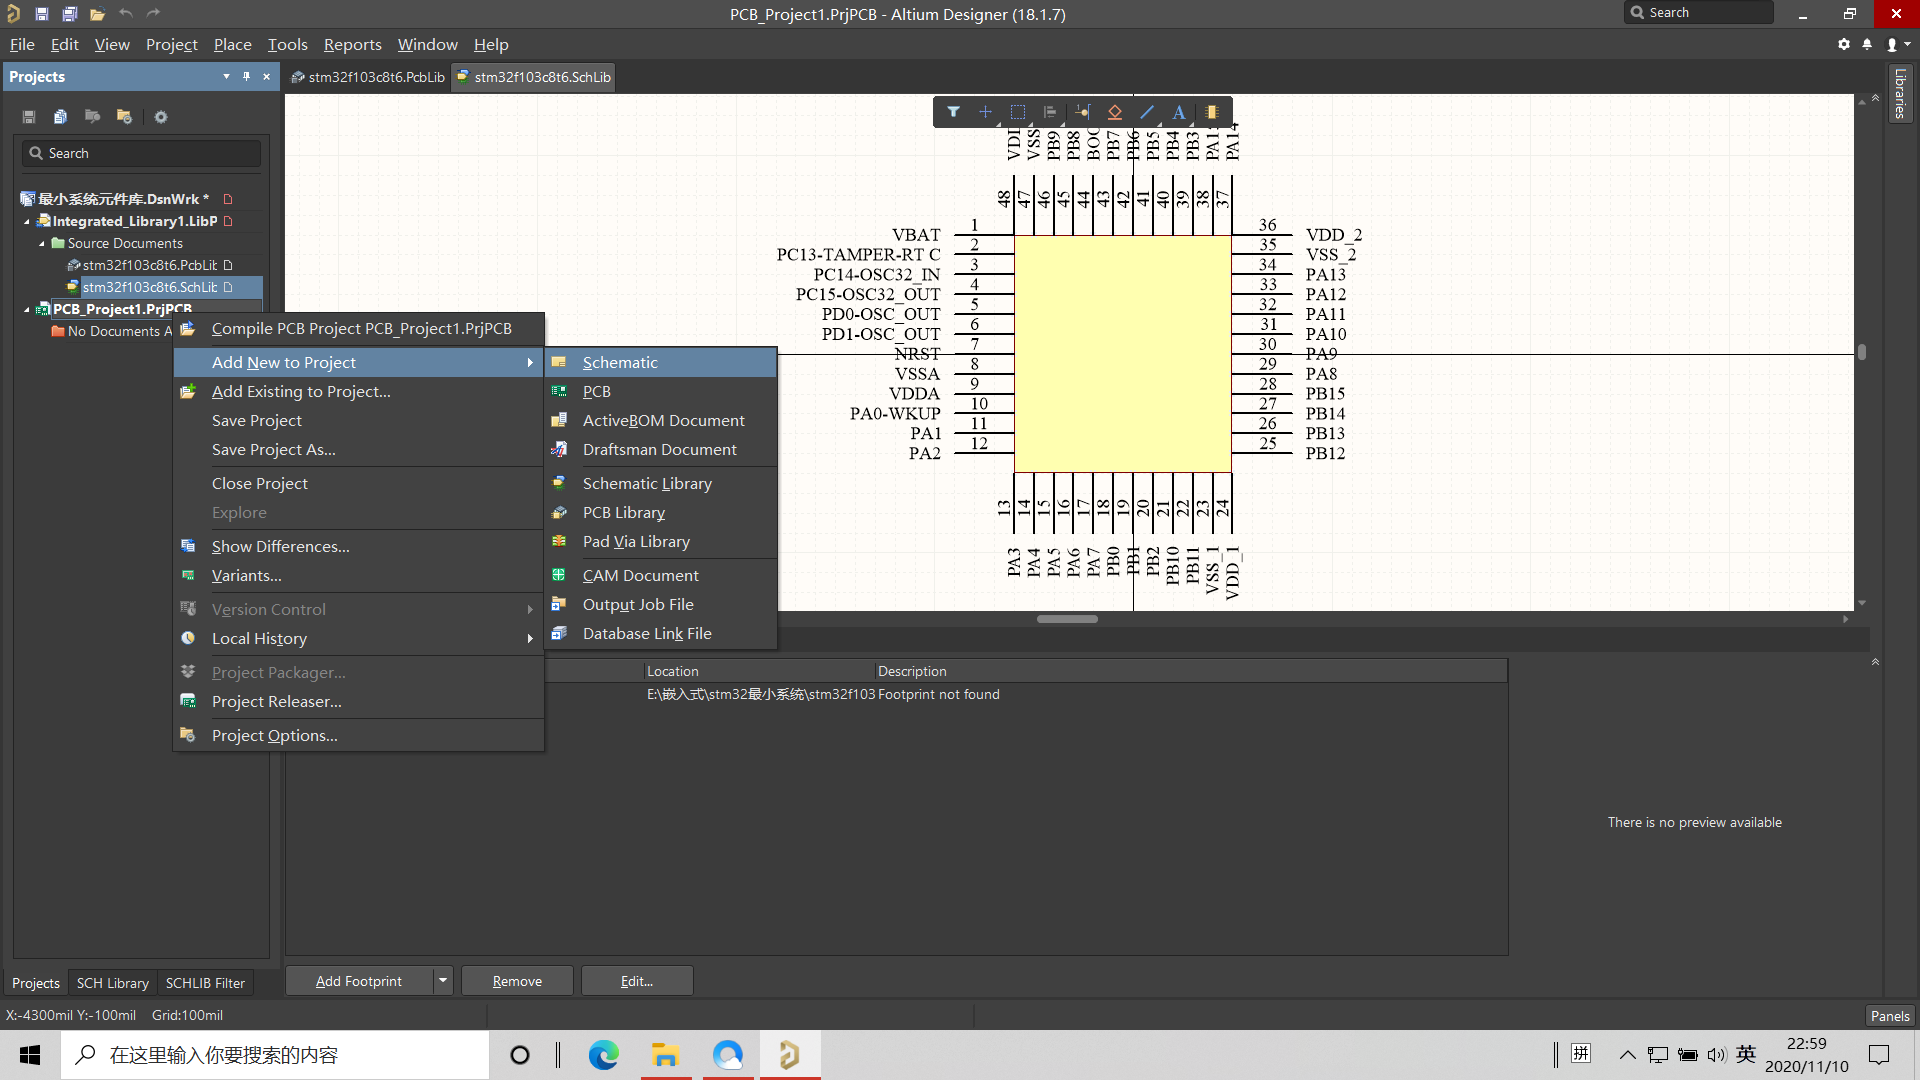Open the Windows Start menu

30,1055
